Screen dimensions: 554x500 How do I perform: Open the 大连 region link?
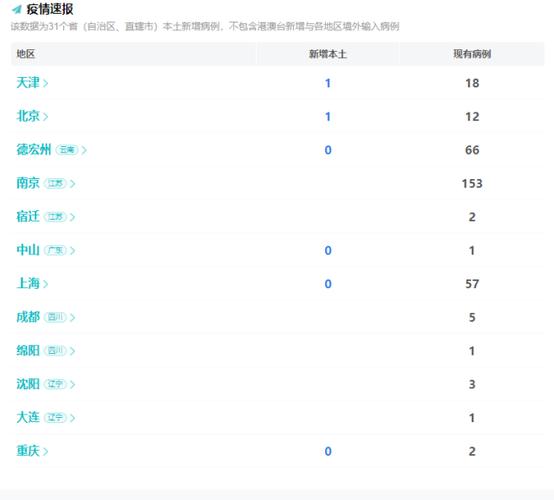[x=28, y=418]
